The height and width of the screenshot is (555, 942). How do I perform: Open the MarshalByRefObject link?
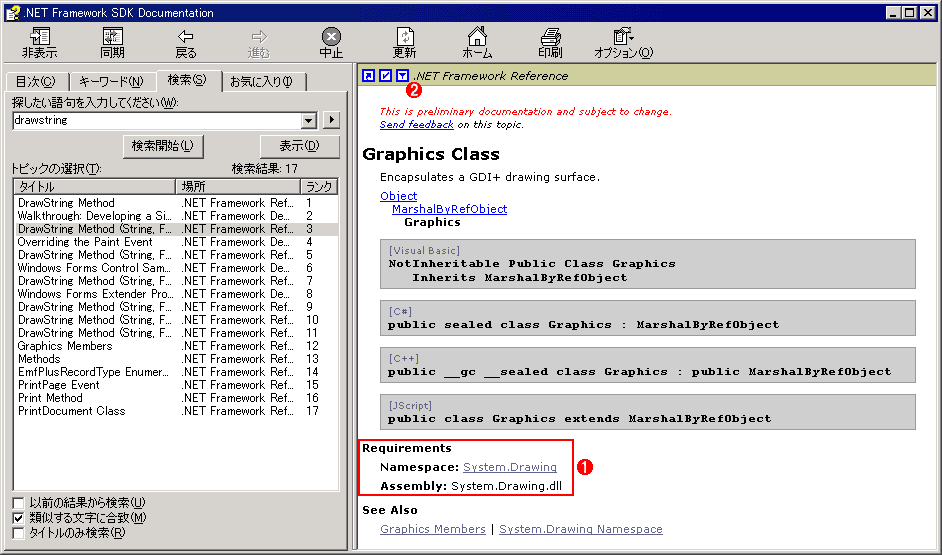pyautogui.click(x=449, y=209)
